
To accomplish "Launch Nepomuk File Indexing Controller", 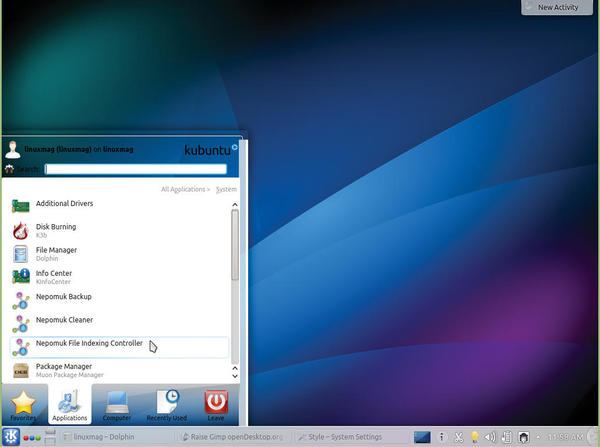I will click(x=119, y=347).
